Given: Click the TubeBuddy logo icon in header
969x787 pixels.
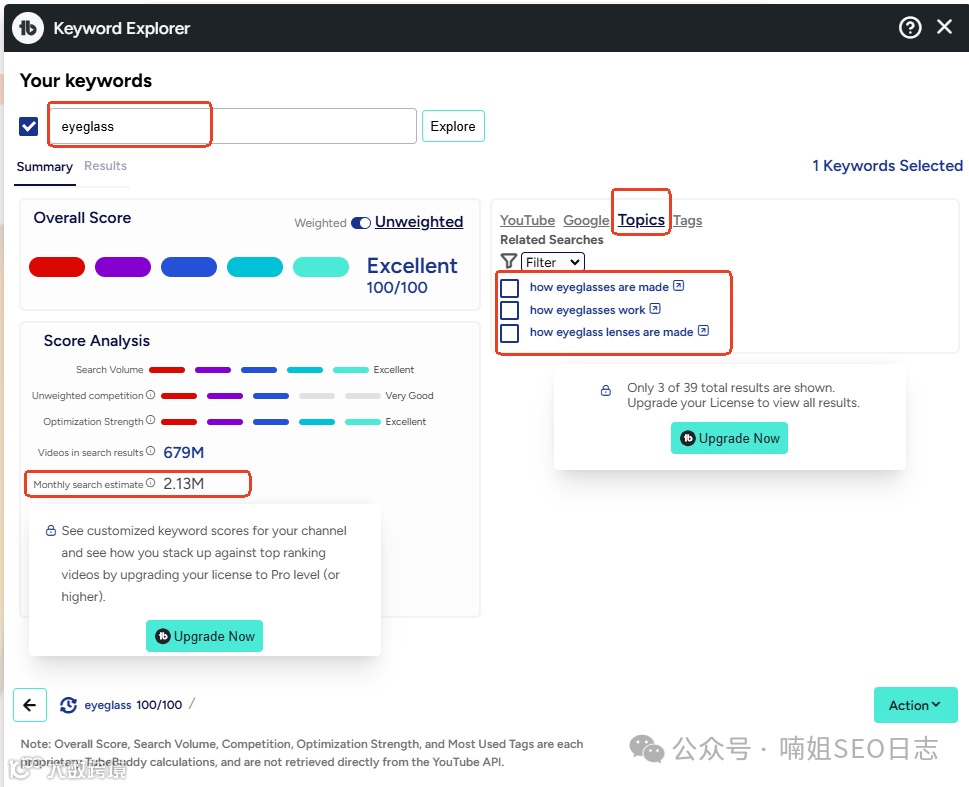Looking at the screenshot, I should [28, 28].
